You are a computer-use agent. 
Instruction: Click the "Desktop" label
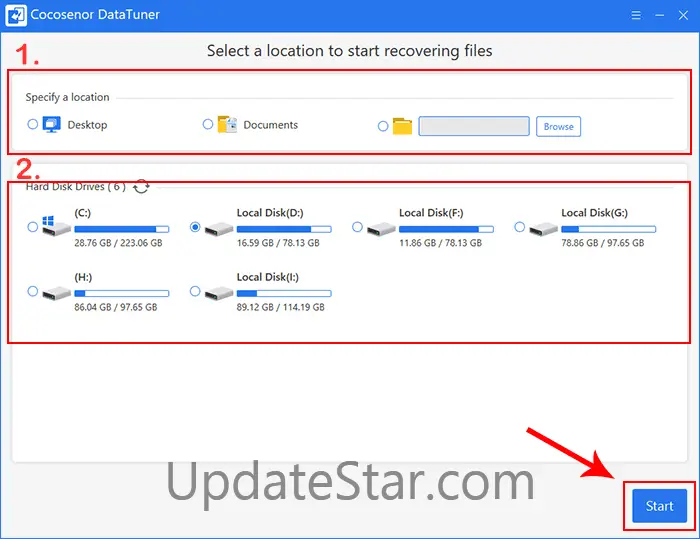pyautogui.click(x=88, y=125)
